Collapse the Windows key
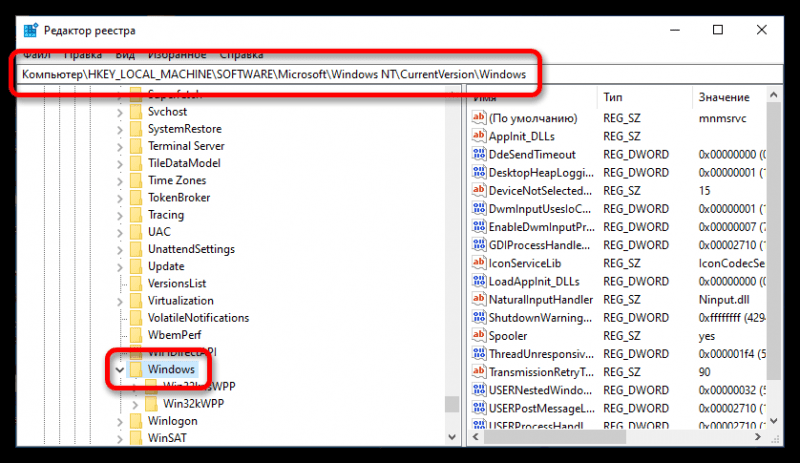The image size is (800, 463). coord(120,370)
